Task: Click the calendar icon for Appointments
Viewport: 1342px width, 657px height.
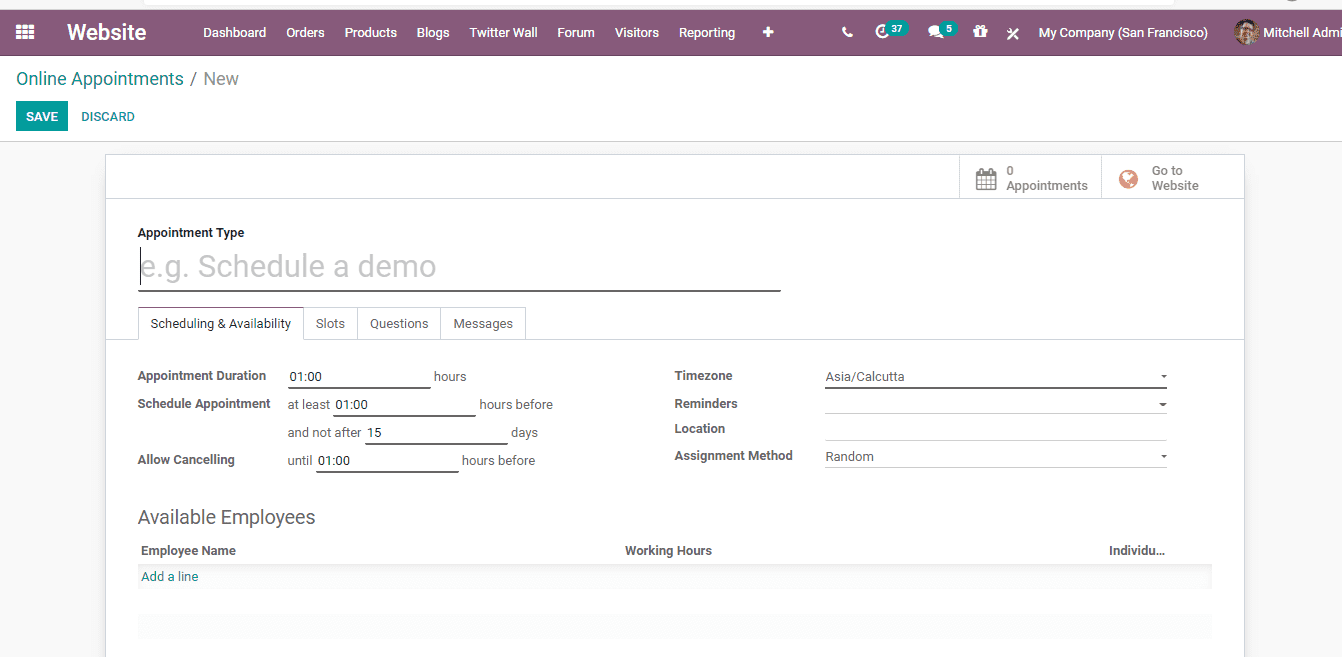Action: [x=986, y=179]
